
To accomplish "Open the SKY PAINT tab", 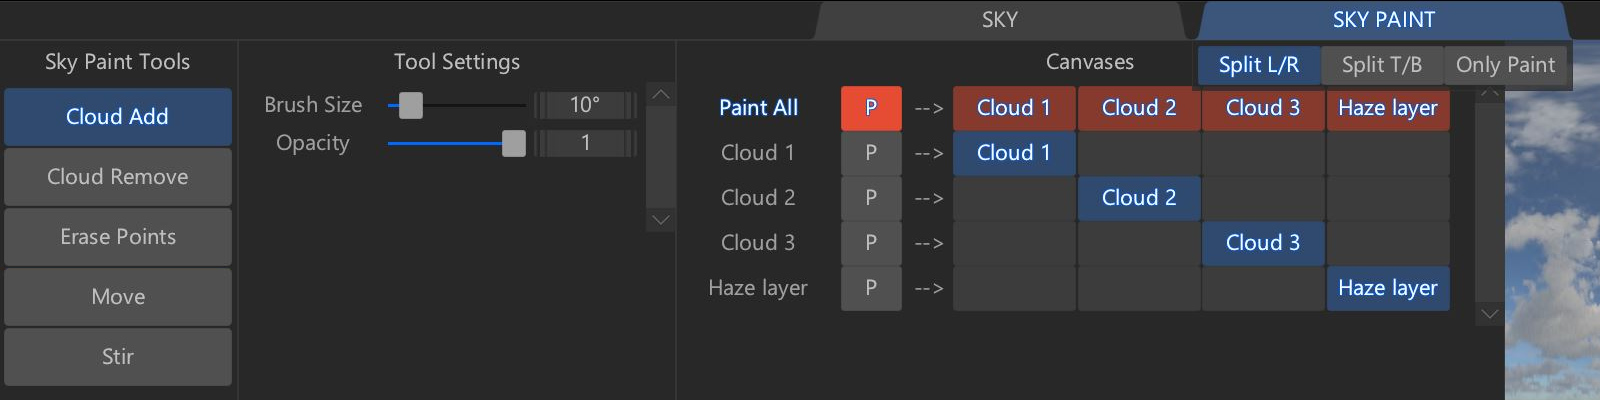I will tap(1383, 20).
